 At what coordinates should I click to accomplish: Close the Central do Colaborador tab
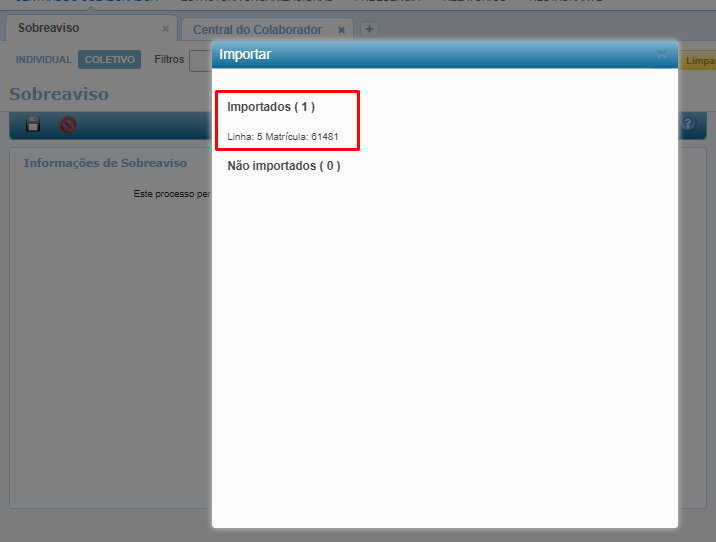coord(341,30)
